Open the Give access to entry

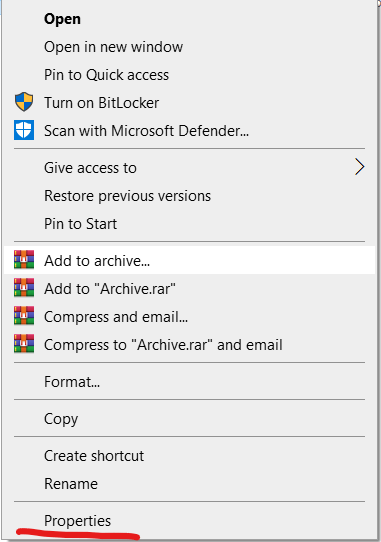[189, 168]
